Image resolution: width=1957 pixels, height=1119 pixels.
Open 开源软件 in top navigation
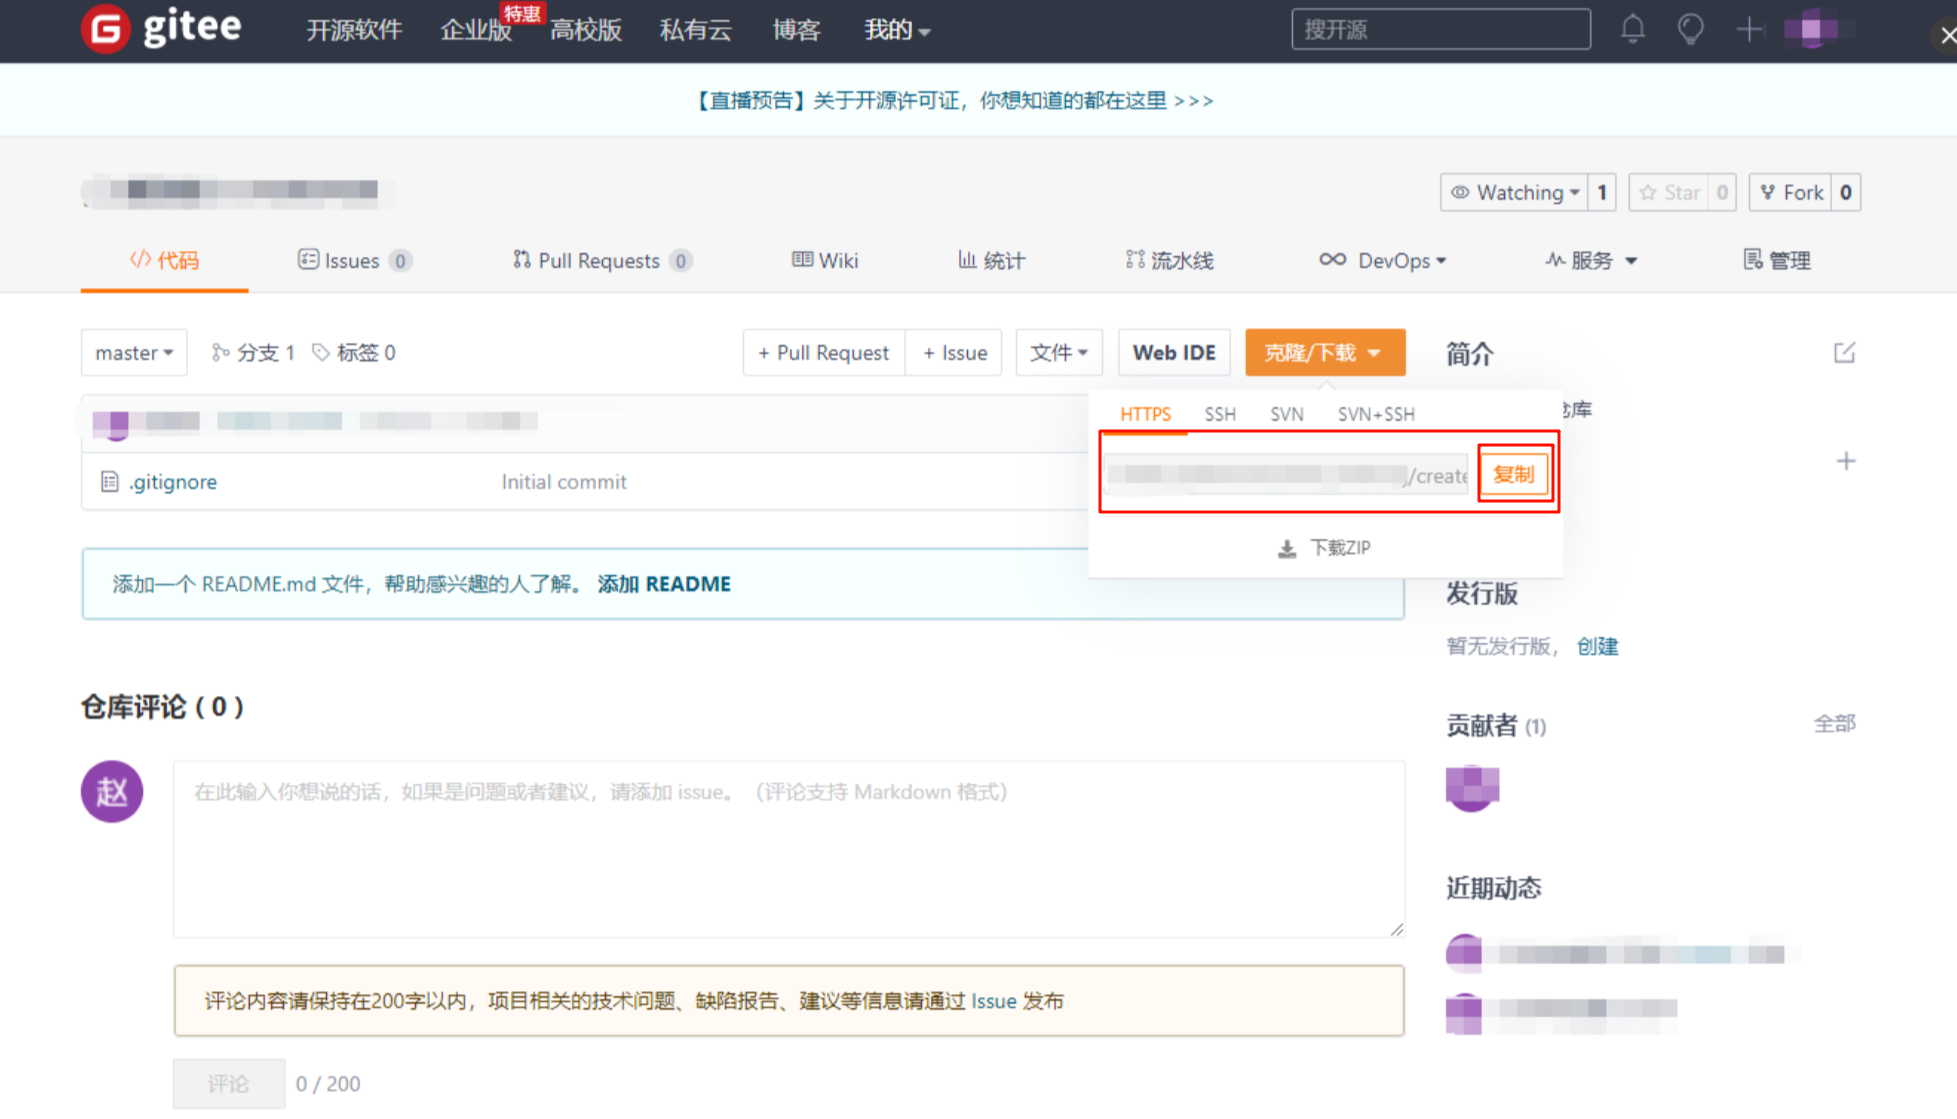[354, 30]
